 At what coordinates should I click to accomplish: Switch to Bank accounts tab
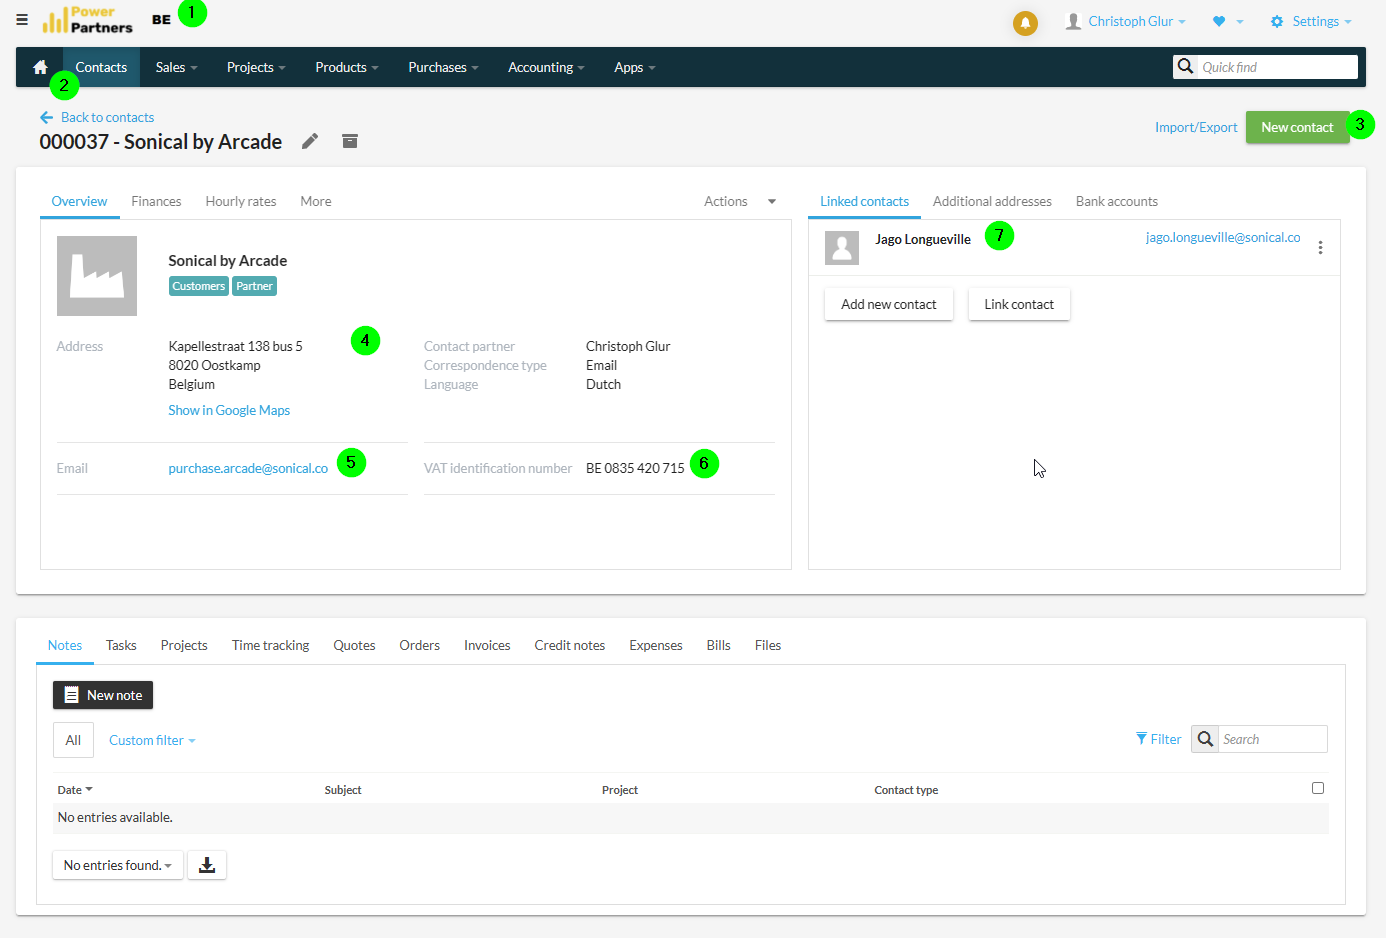click(x=1117, y=201)
